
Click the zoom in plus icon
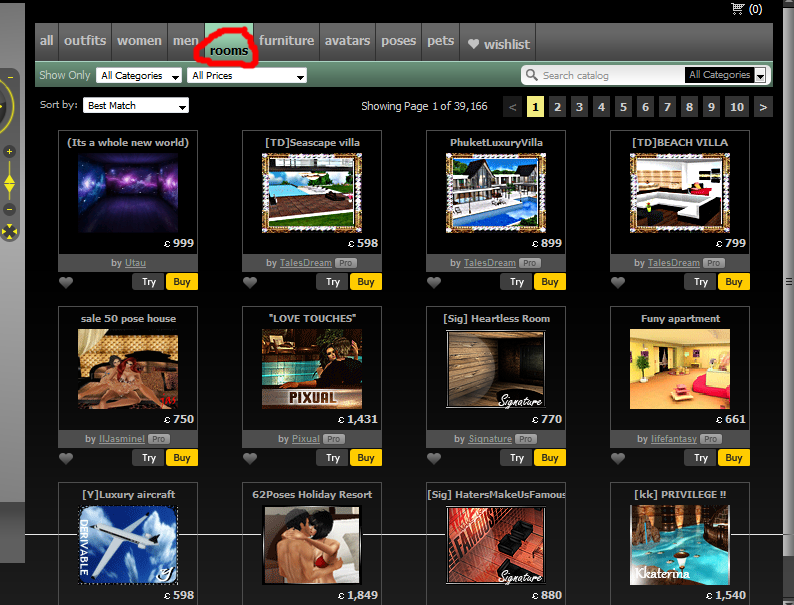pos(10,152)
